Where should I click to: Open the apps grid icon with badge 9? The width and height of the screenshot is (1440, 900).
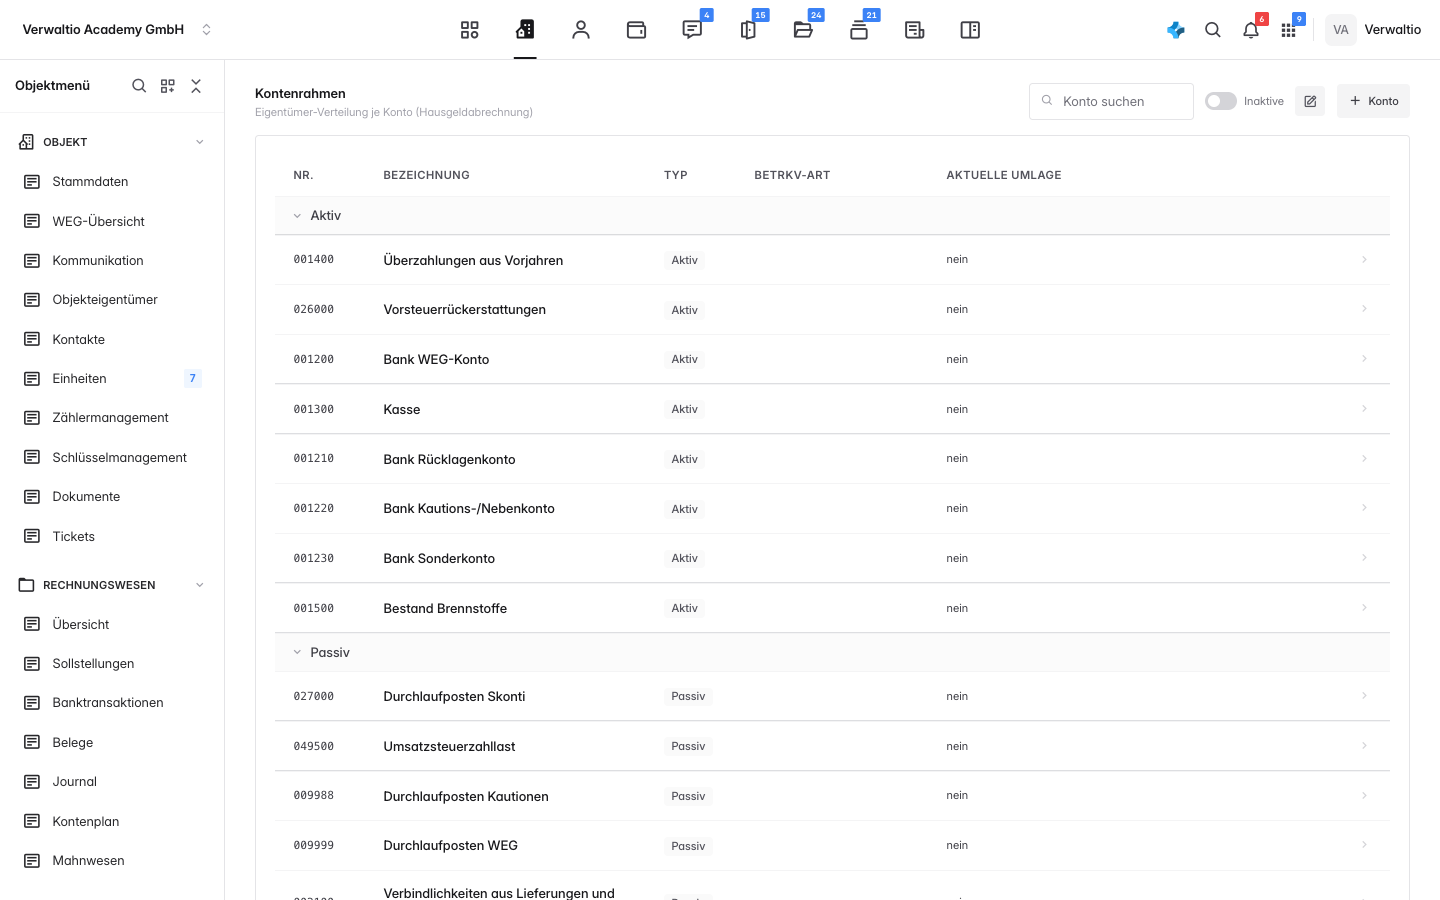[x=1288, y=30]
